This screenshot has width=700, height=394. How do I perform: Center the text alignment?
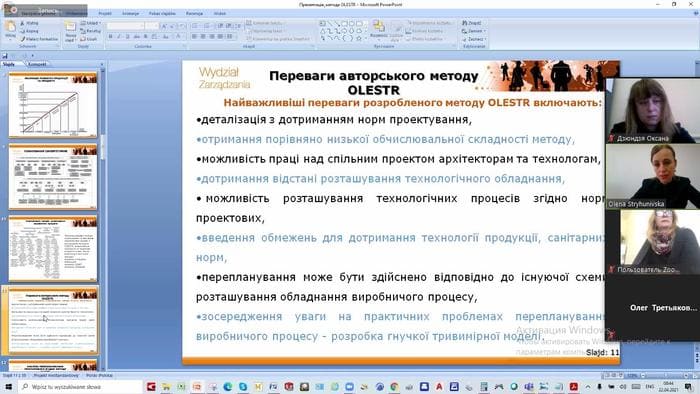pyautogui.click(x=203, y=37)
